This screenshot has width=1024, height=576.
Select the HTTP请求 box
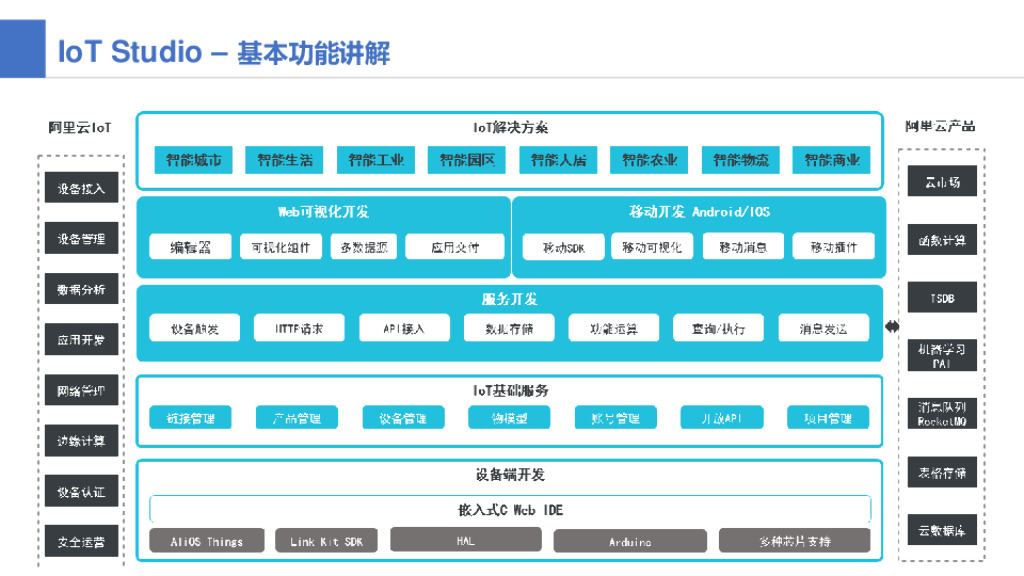(x=299, y=328)
